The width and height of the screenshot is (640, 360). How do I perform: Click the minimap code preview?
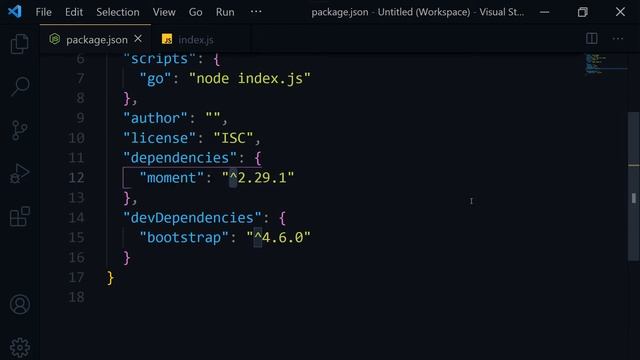(x=606, y=64)
